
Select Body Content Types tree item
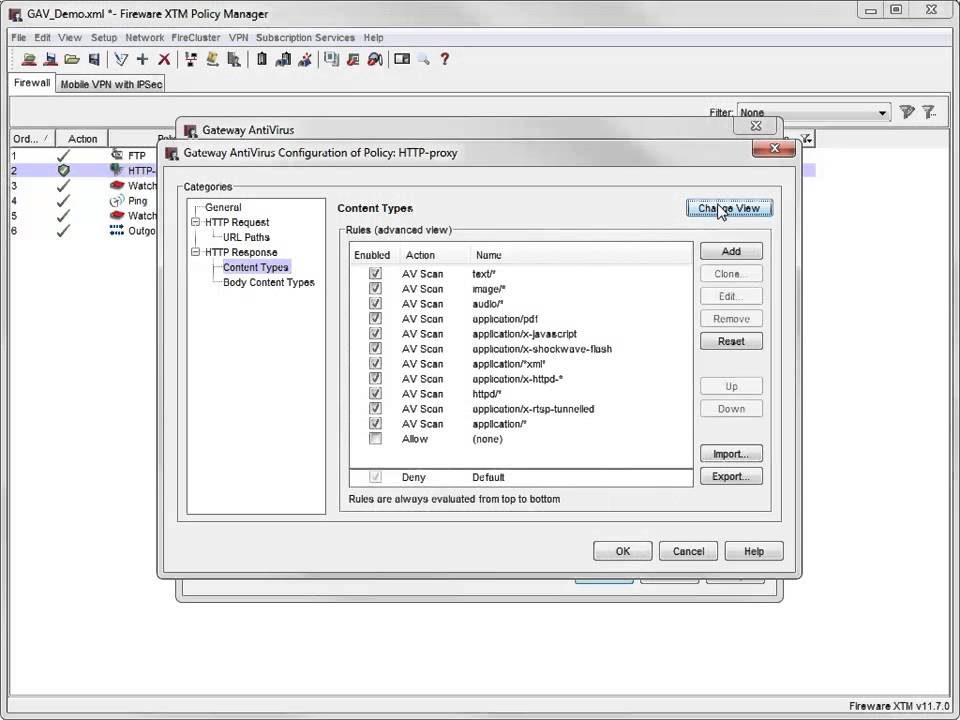269,282
